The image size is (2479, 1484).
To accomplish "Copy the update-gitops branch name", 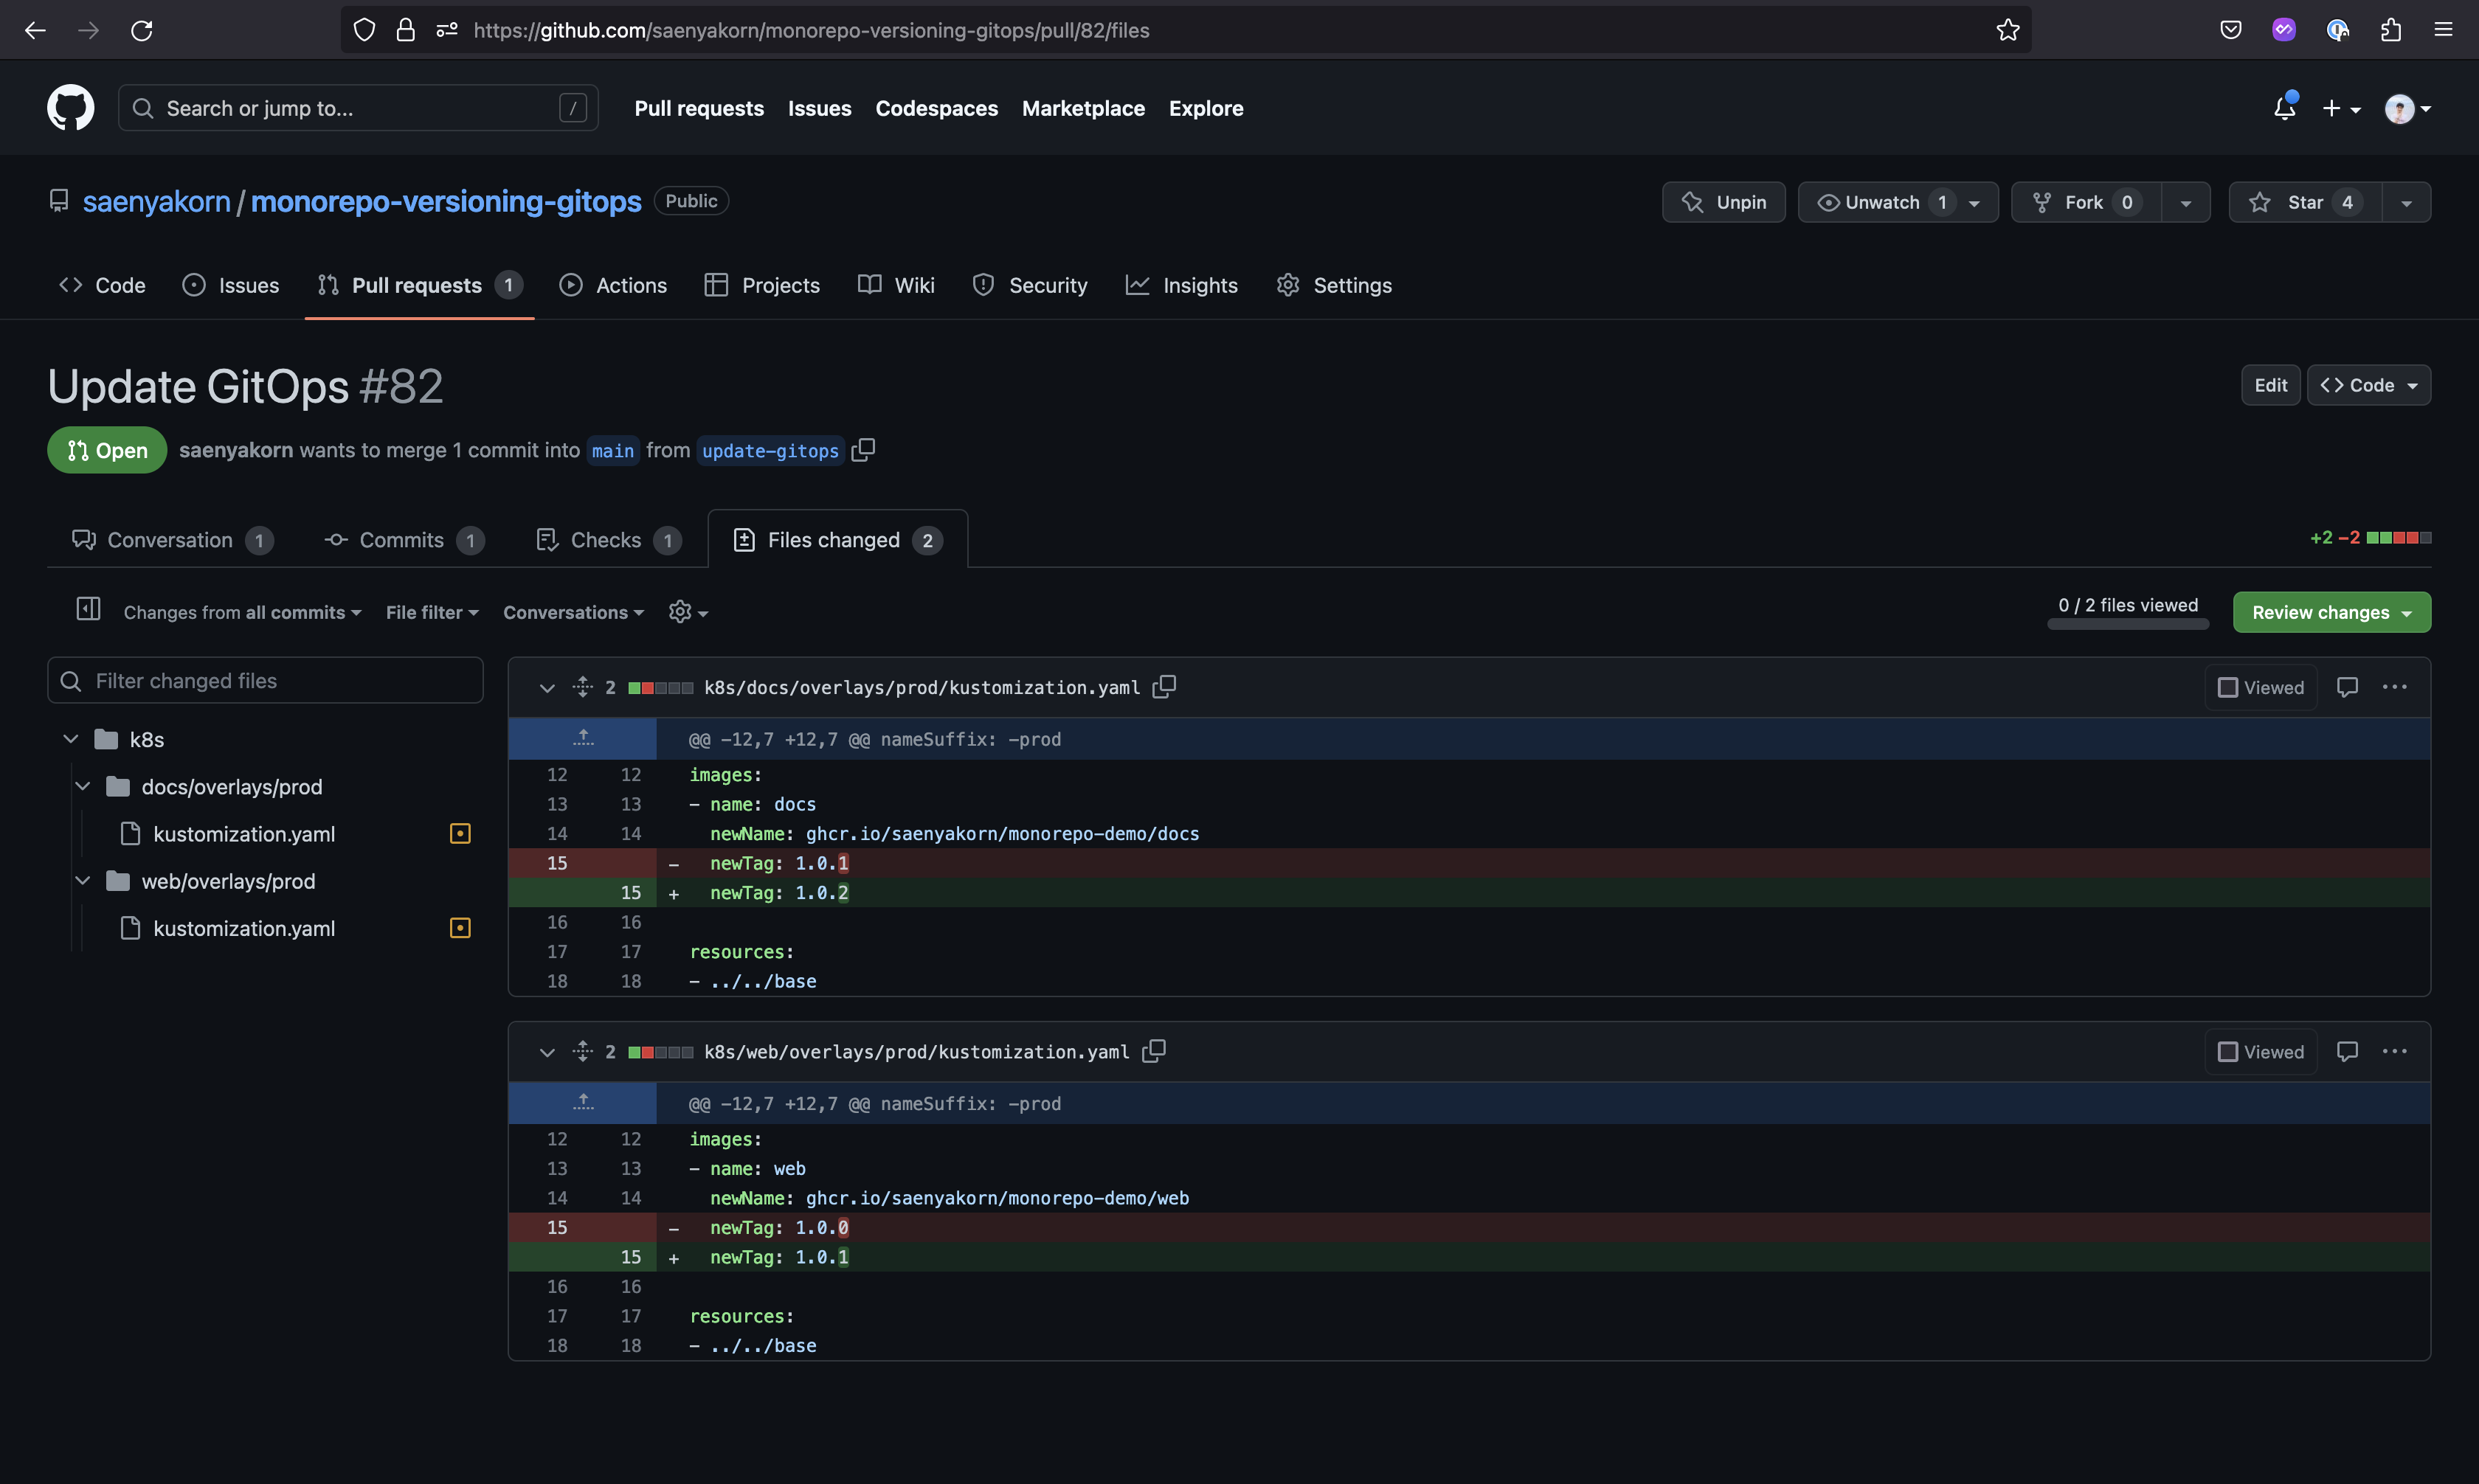I will pos(863,450).
